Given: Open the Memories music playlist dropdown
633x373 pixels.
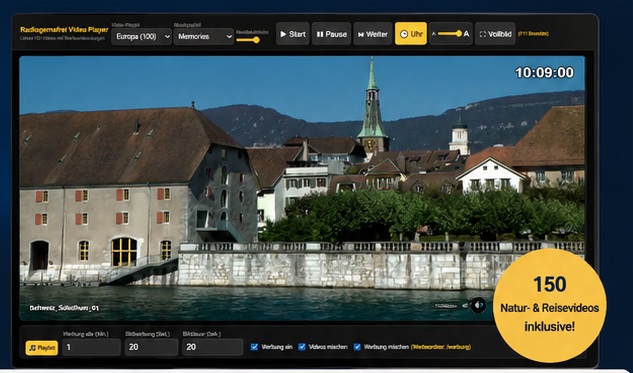Looking at the screenshot, I should [203, 36].
